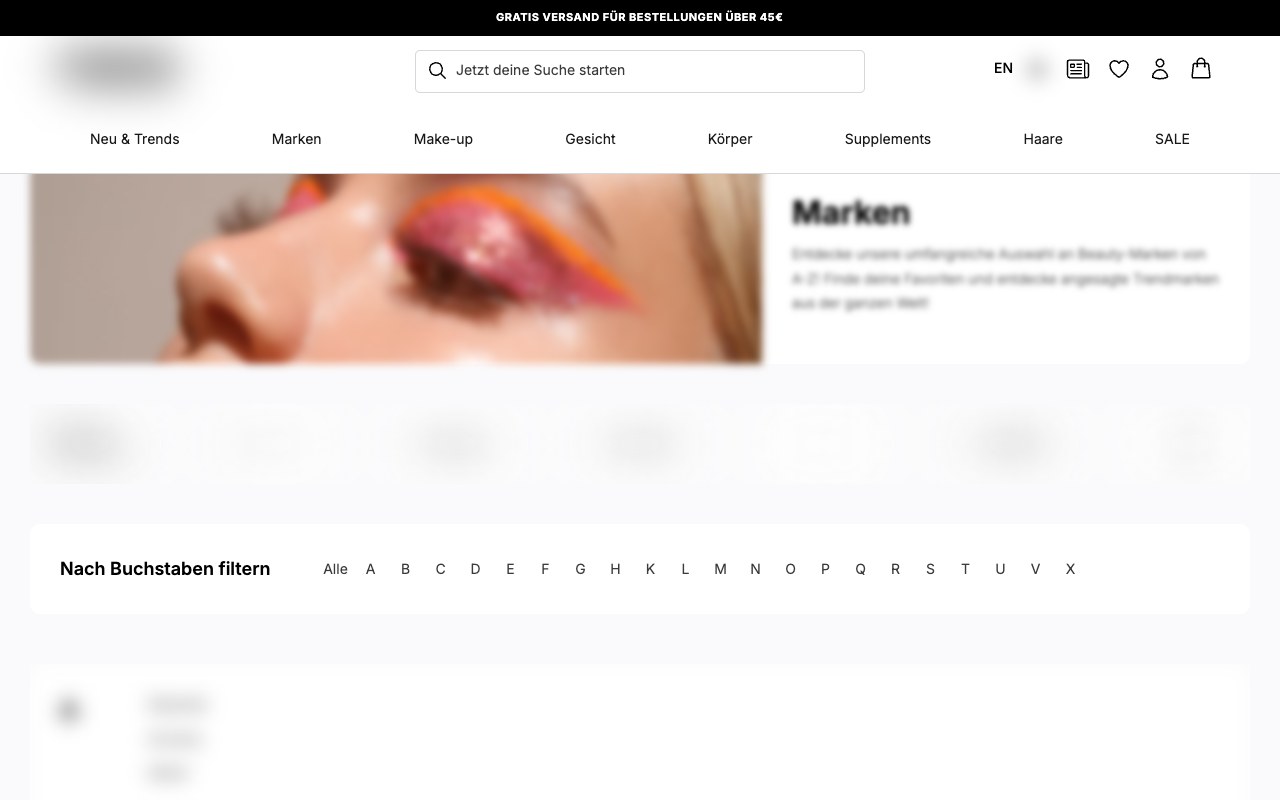Filter brands by letter L
1280x800 pixels.
[x=685, y=569]
